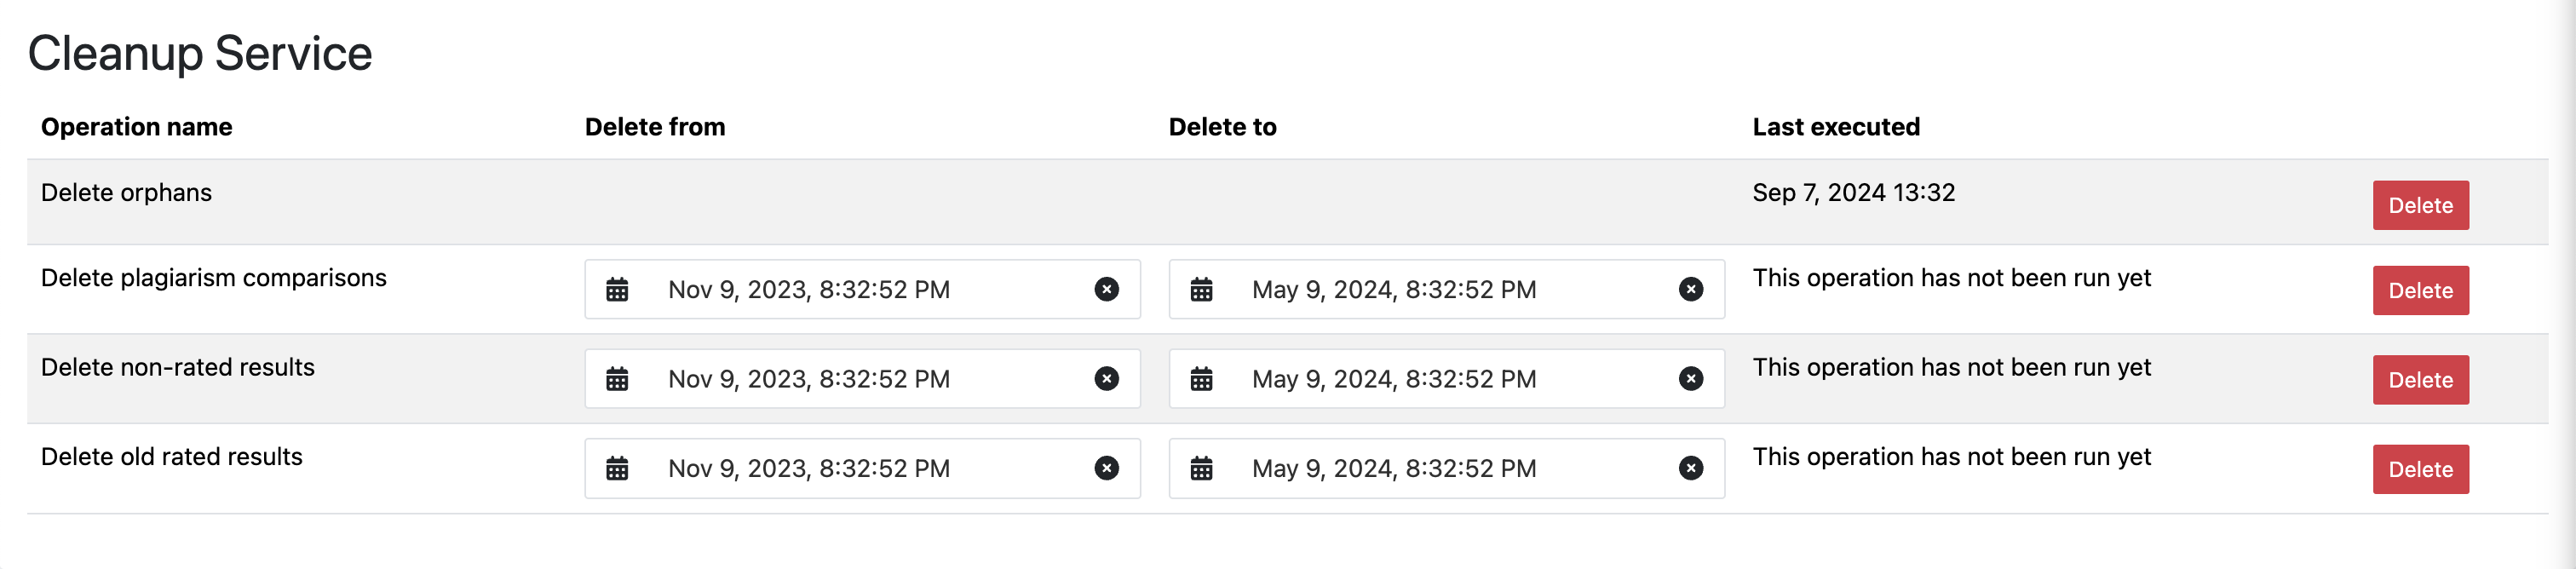Open calendar icon for old rated results Delete from

coord(617,468)
